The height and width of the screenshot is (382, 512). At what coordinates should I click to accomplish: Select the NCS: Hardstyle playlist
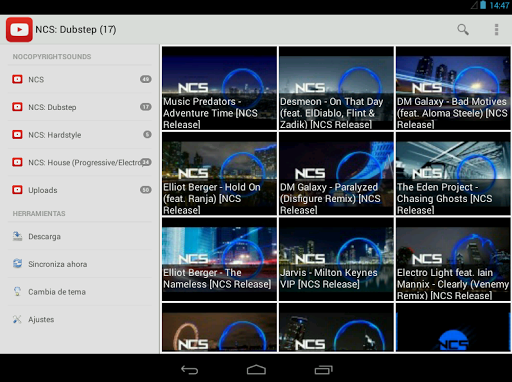[x=80, y=135]
